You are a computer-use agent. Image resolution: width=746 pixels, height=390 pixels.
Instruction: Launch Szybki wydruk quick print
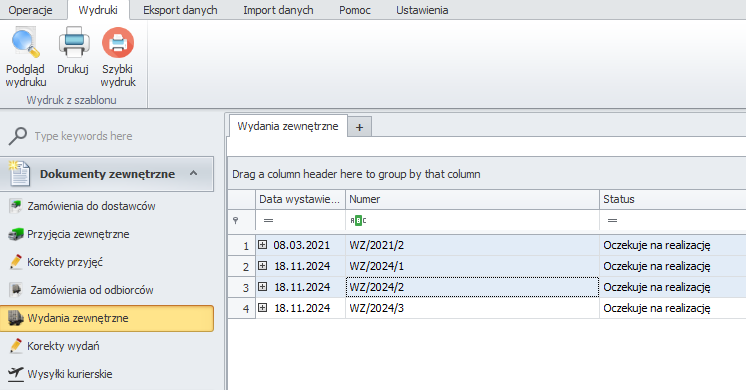118,57
